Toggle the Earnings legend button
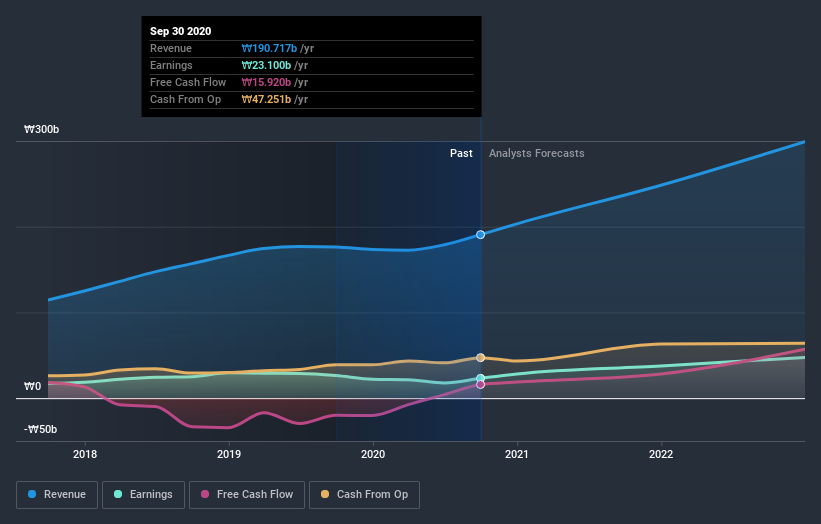 (143, 495)
